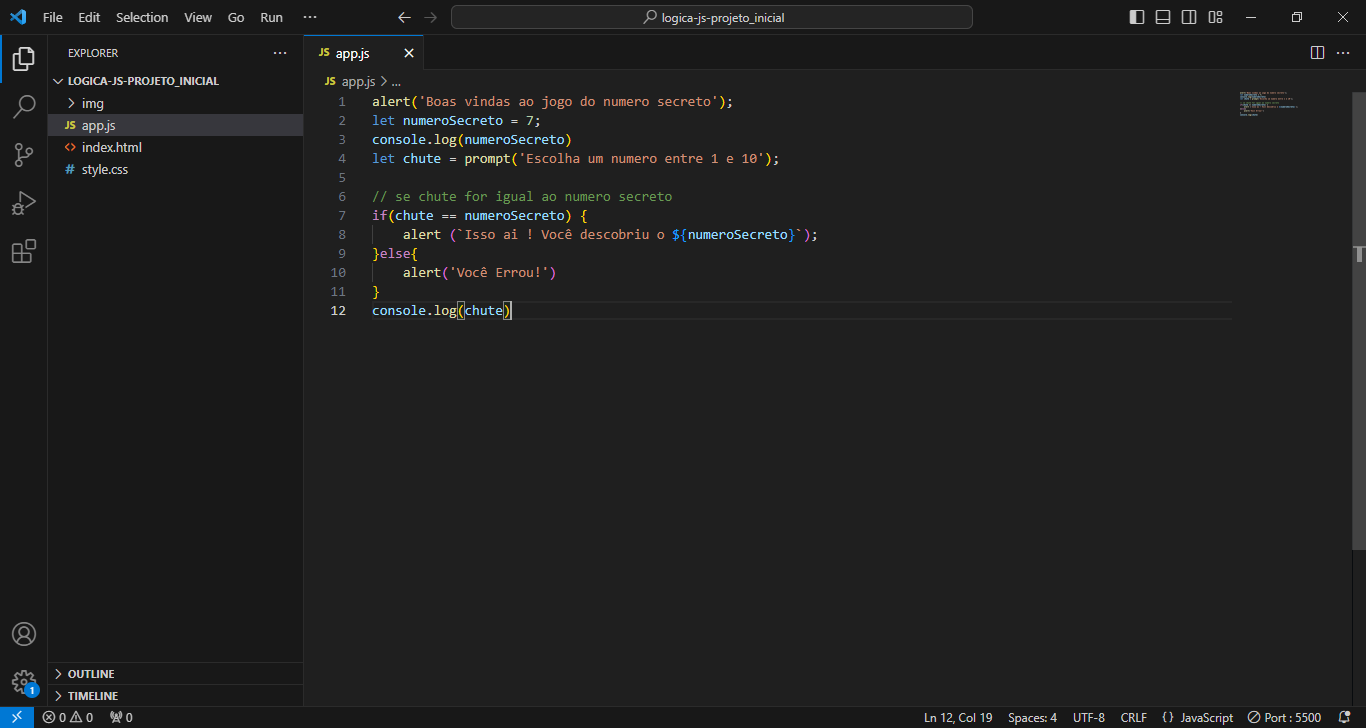
Task: Change the UTF-8 encoding
Action: (x=1089, y=717)
